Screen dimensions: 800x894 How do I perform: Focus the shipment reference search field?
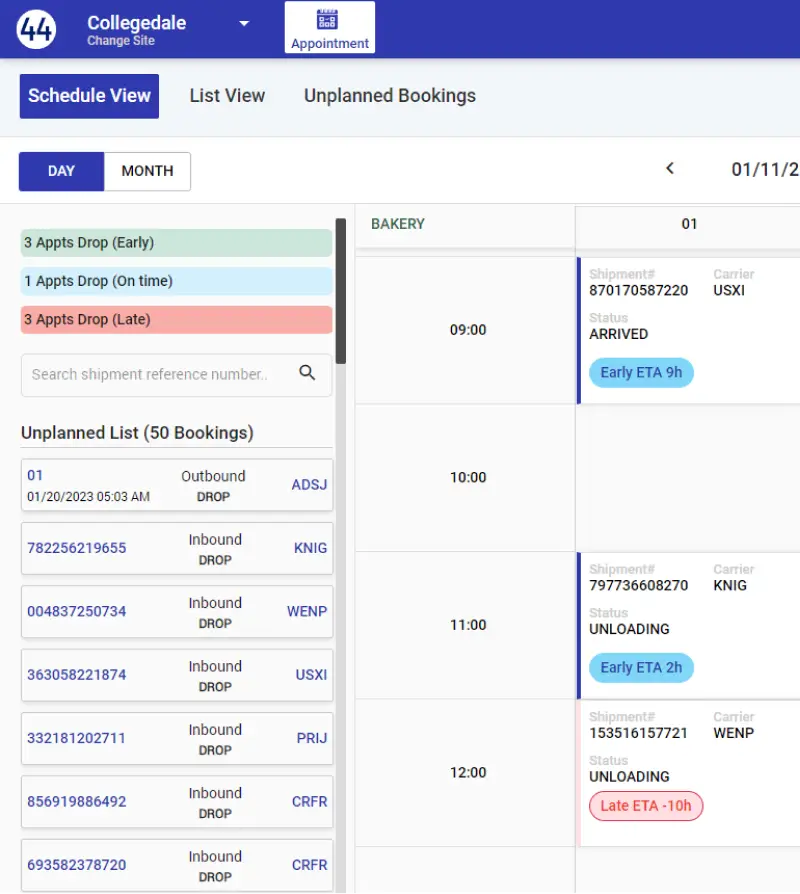coord(177,375)
